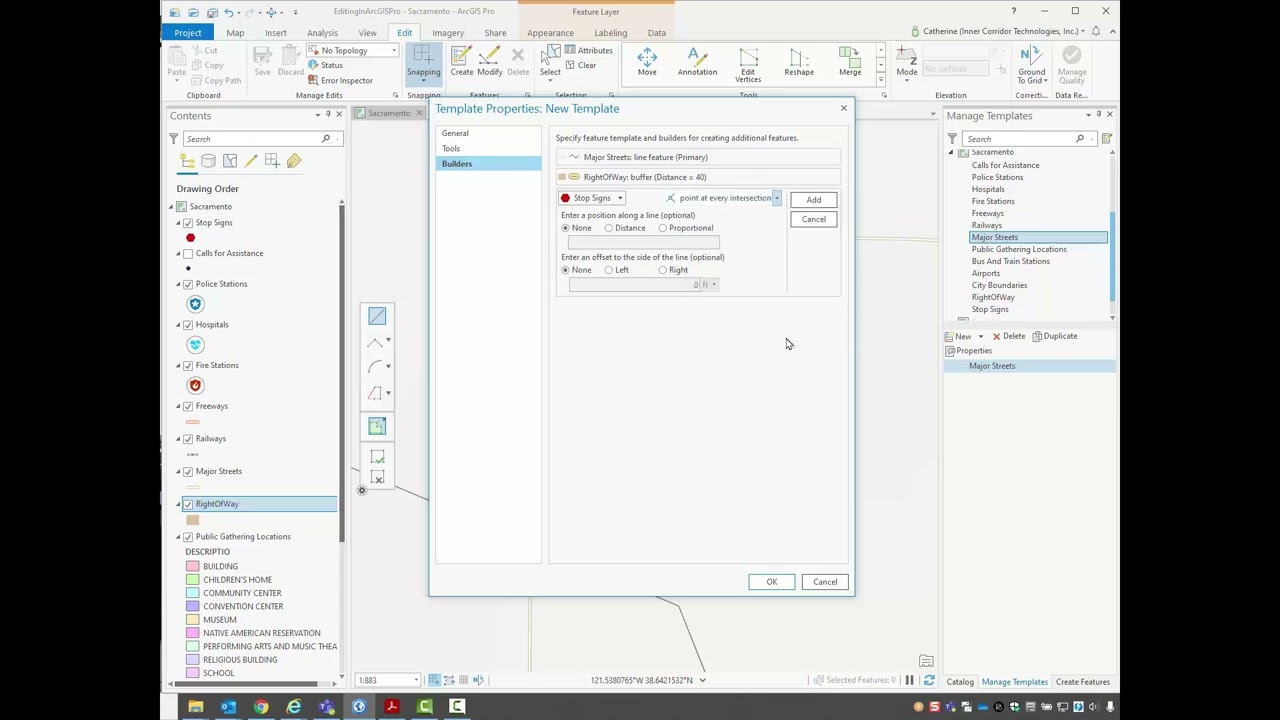Open the Error Inspector

pos(340,80)
